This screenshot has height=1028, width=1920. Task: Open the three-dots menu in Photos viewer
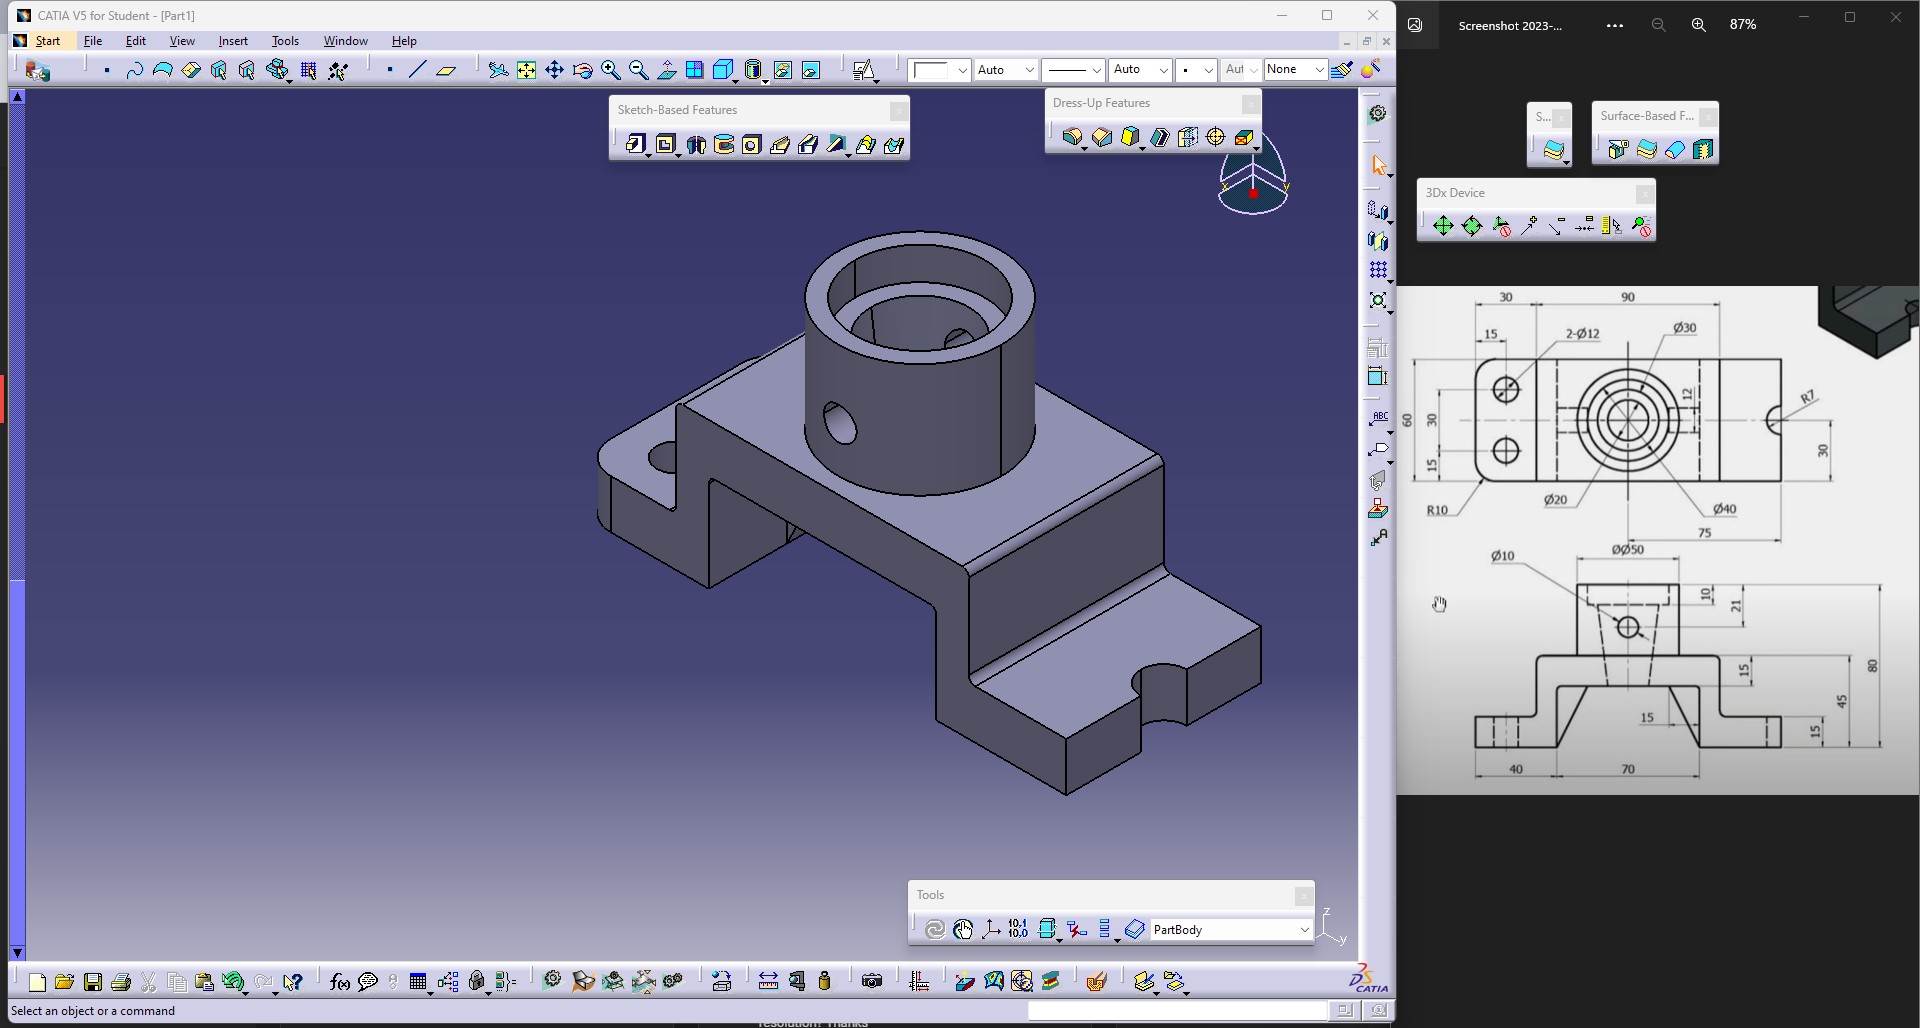(1615, 25)
